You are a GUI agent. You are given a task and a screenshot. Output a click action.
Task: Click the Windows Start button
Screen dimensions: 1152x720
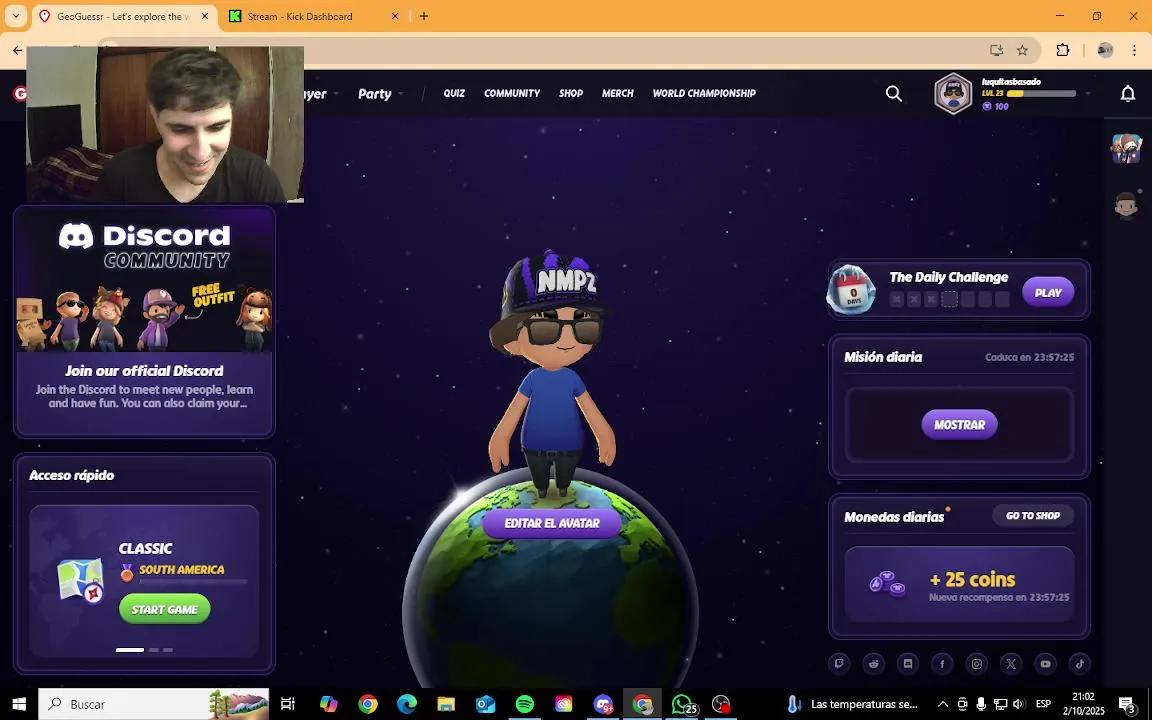pyautogui.click(x=19, y=704)
